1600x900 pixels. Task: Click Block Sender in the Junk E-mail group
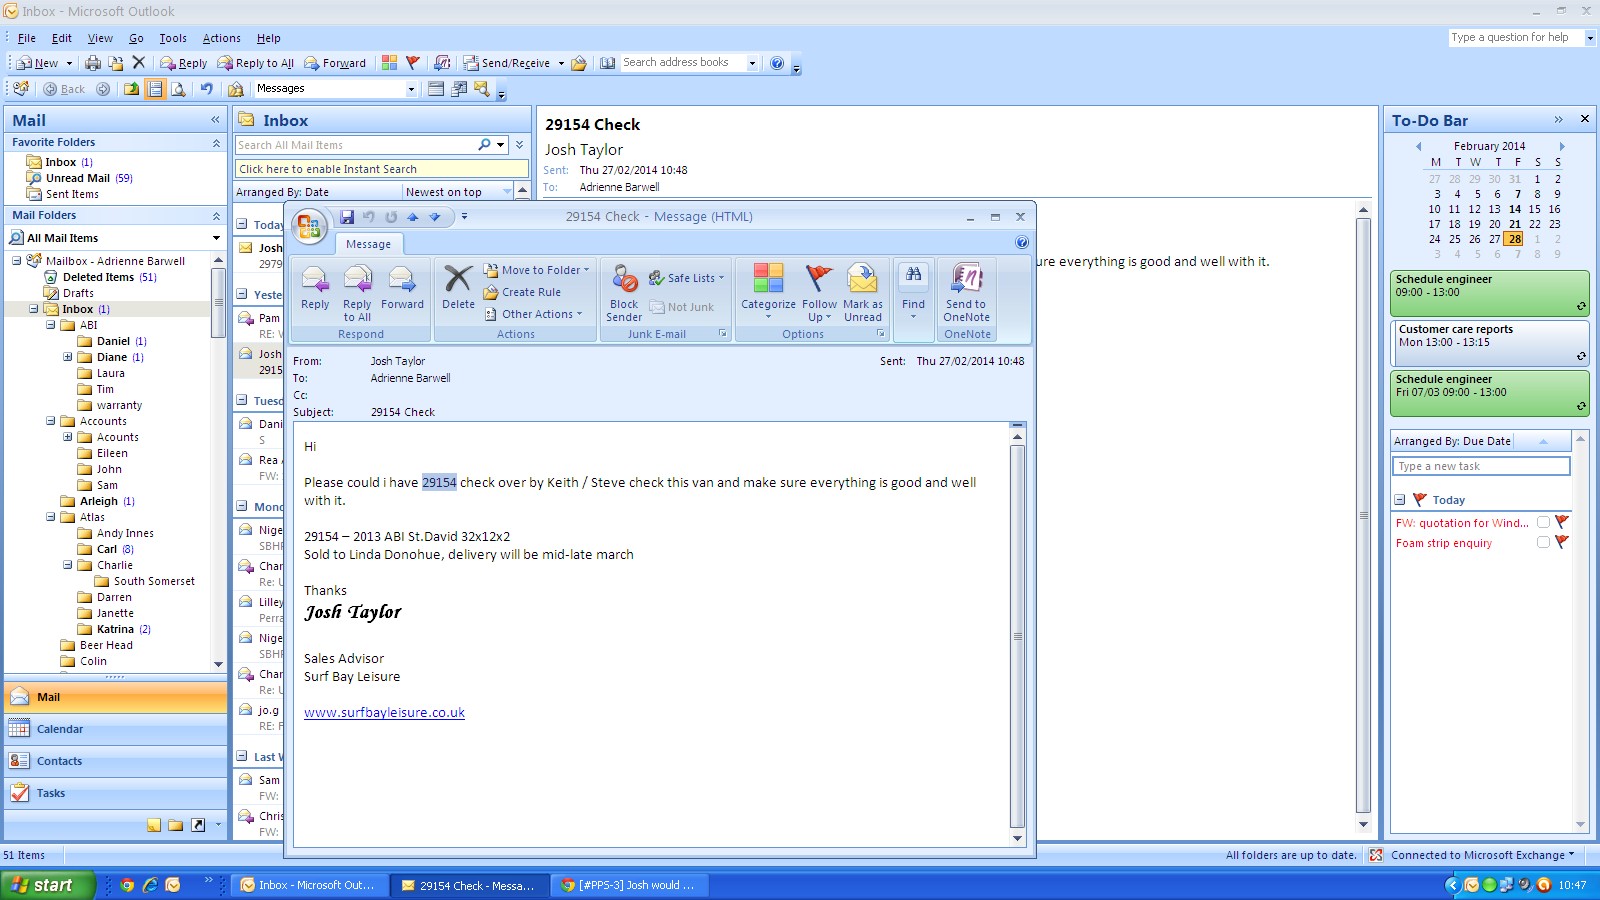click(x=624, y=293)
